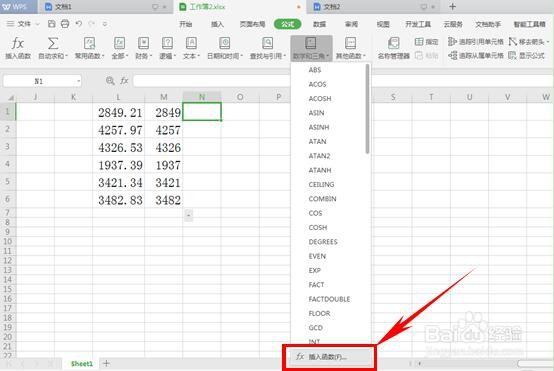Open a new document tab with plus button
Viewport: 554px width, 371px height.
[x=453, y=6]
